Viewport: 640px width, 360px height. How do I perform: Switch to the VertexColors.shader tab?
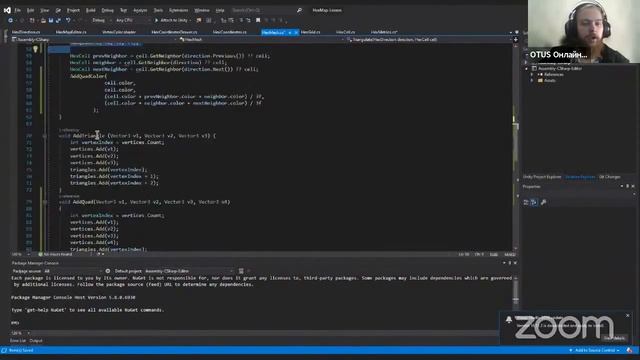[119, 32]
